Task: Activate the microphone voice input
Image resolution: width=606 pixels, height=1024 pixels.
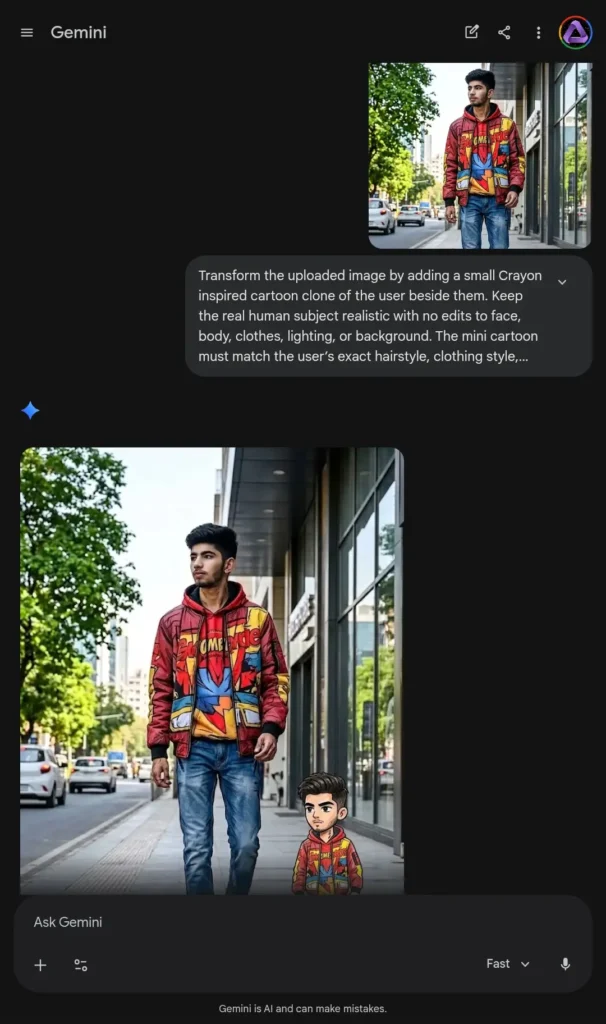Action: (x=566, y=964)
